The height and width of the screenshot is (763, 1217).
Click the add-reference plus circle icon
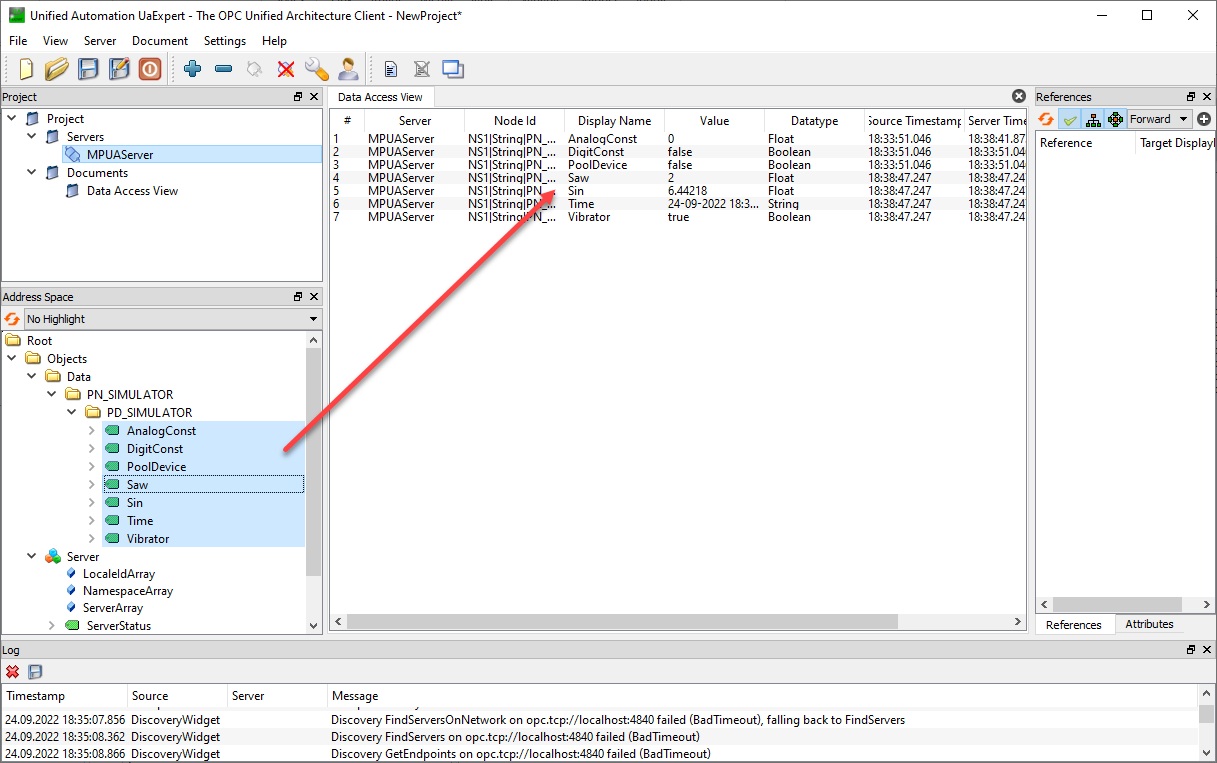point(1204,119)
